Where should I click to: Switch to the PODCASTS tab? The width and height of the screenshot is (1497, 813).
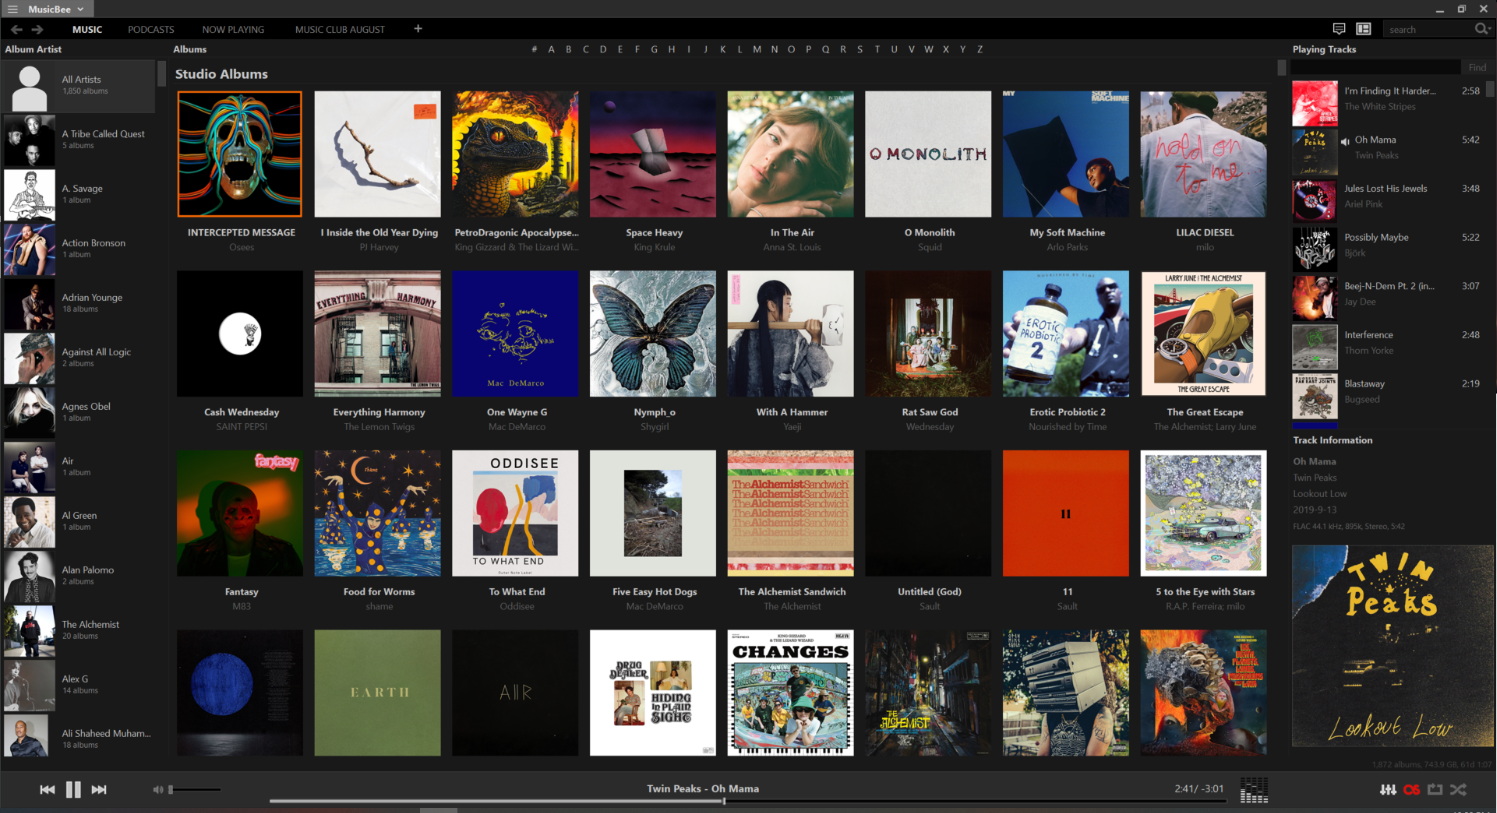[x=151, y=30]
